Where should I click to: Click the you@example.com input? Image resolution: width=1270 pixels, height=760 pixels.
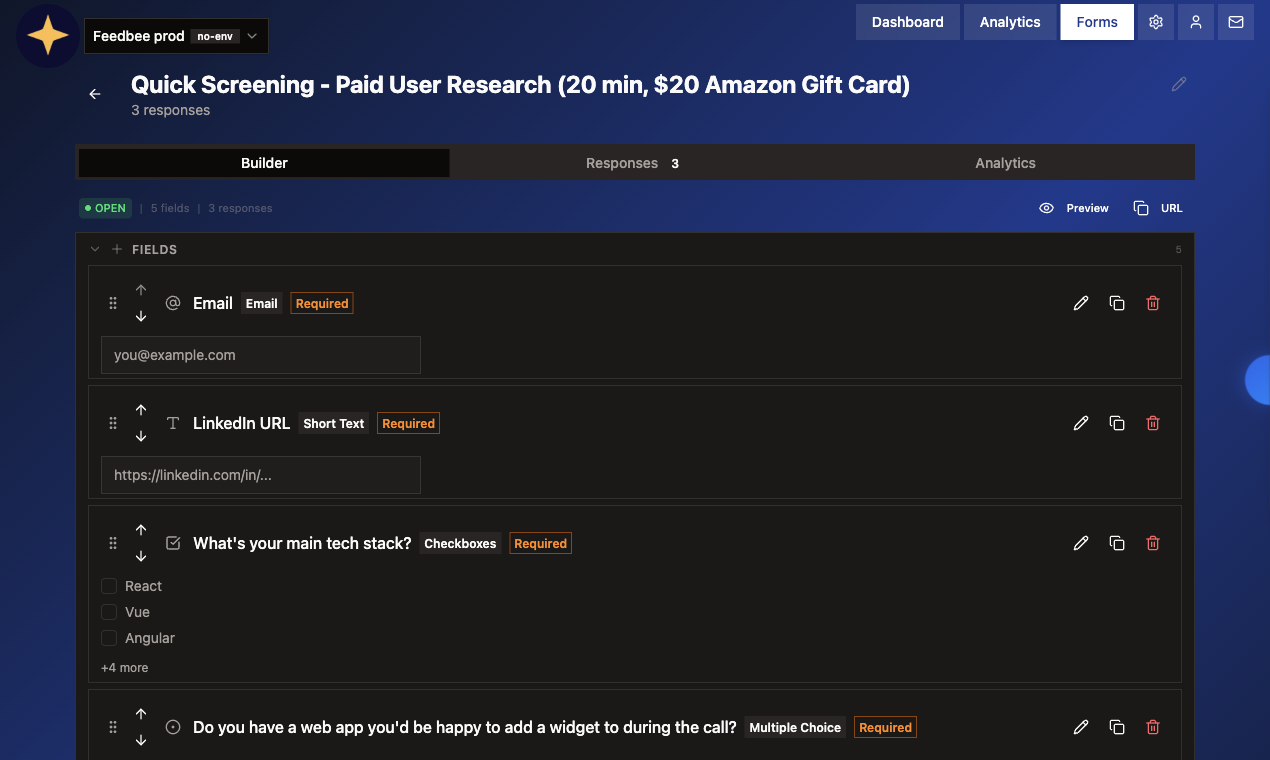[x=261, y=355]
